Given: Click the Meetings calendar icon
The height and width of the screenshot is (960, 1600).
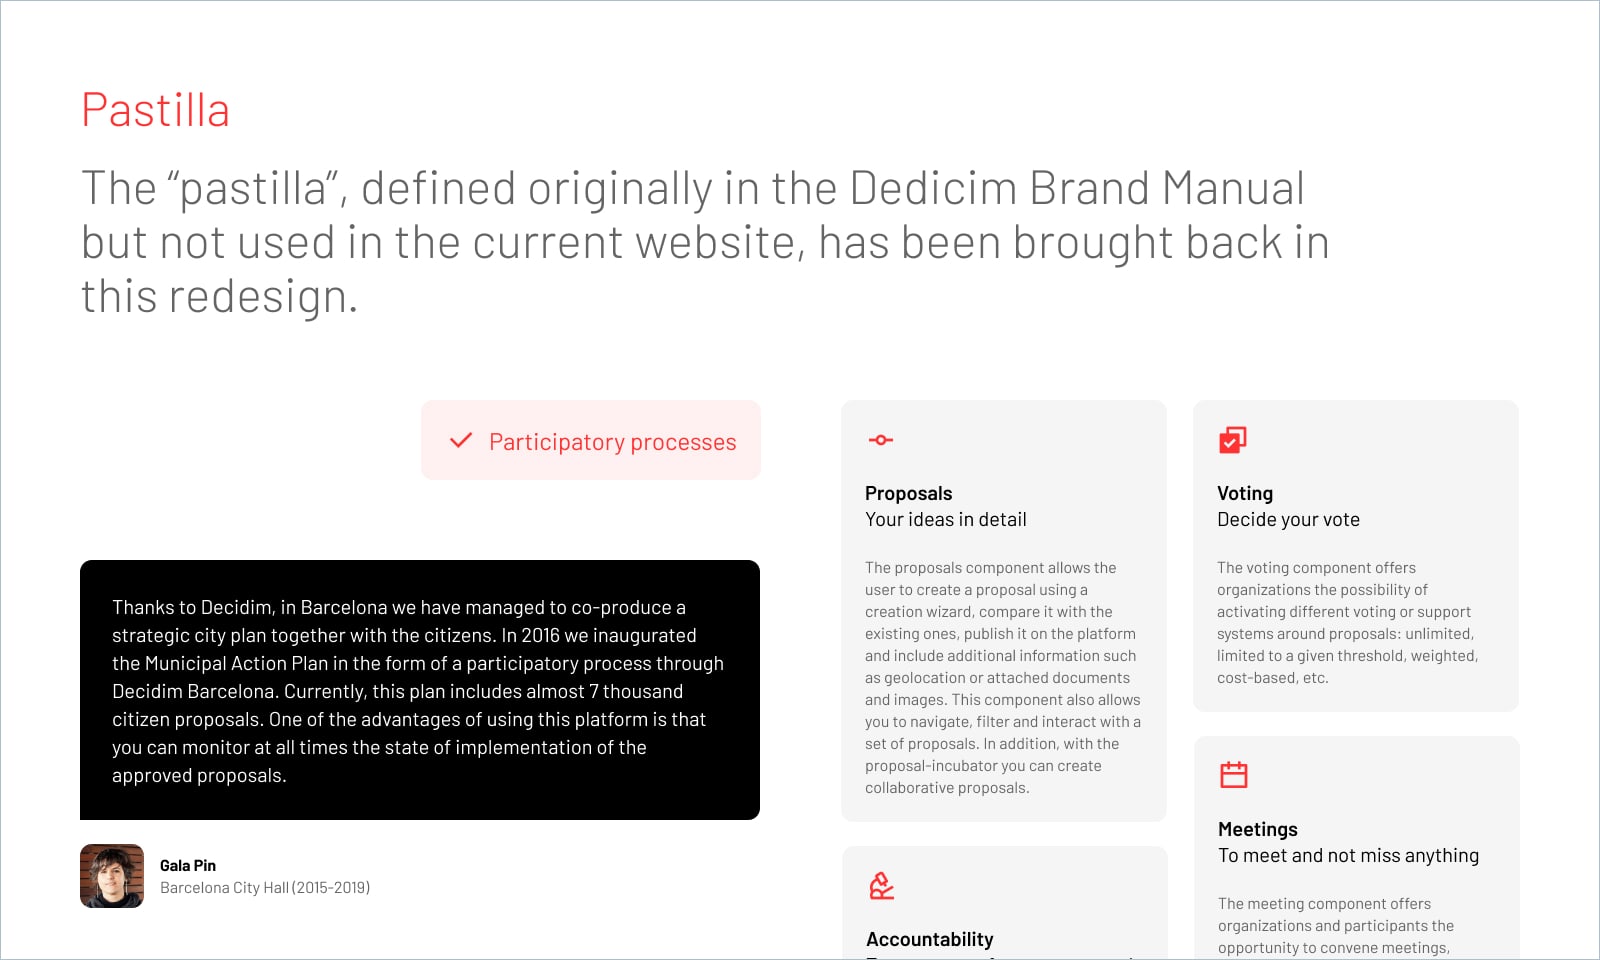Looking at the screenshot, I should pyautogui.click(x=1234, y=775).
